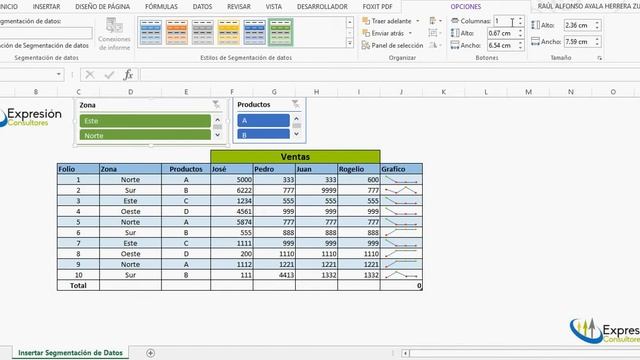Increase Tamaño Ancho with spinner
Screen dimensions: 640x360
point(597,39)
